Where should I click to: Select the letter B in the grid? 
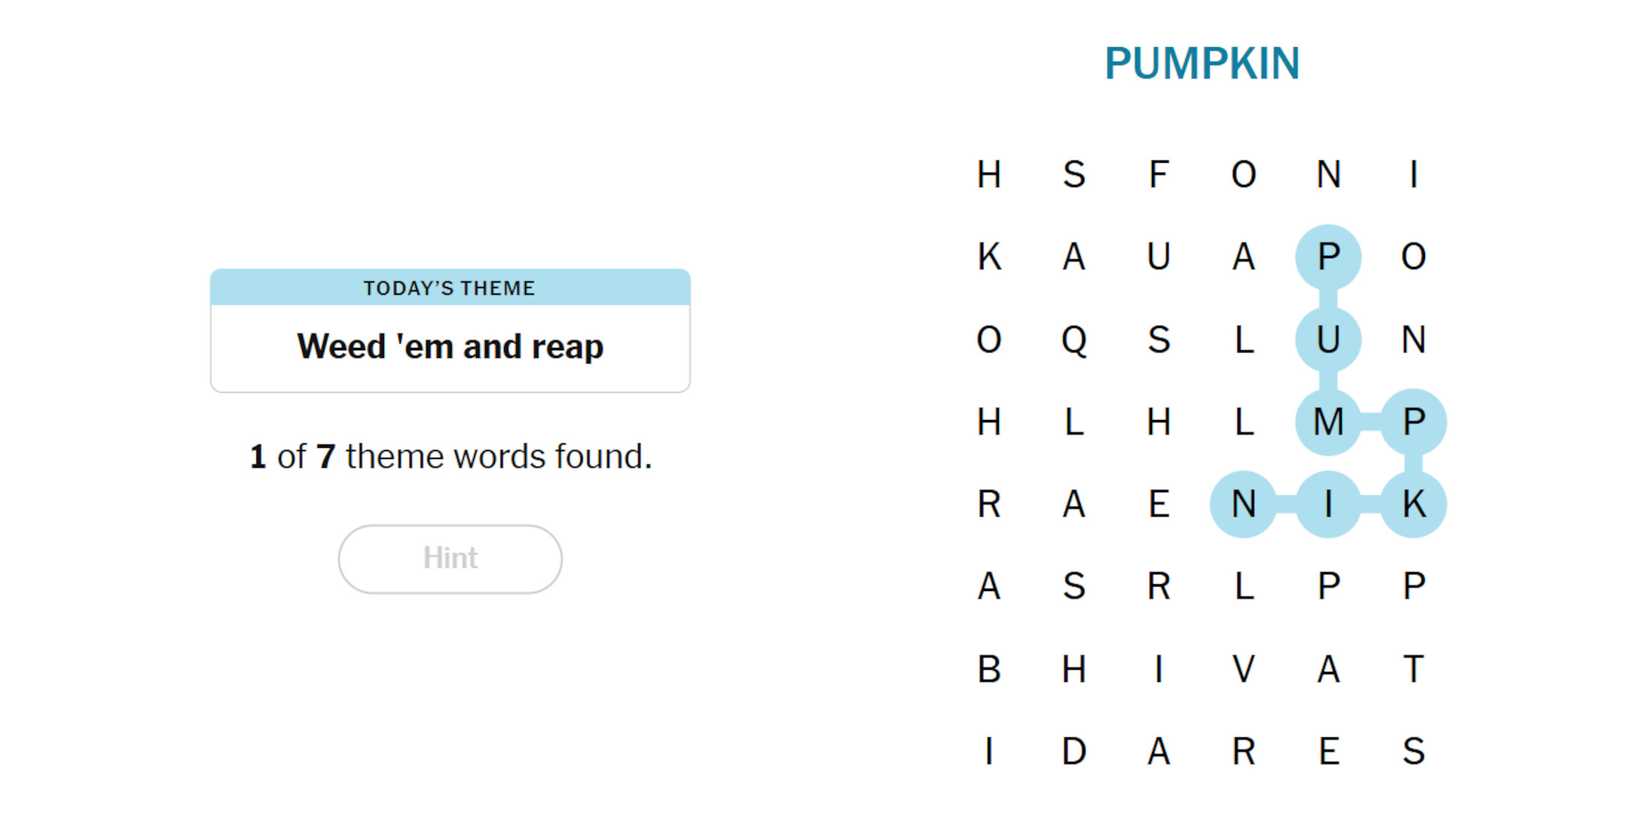[989, 668]
